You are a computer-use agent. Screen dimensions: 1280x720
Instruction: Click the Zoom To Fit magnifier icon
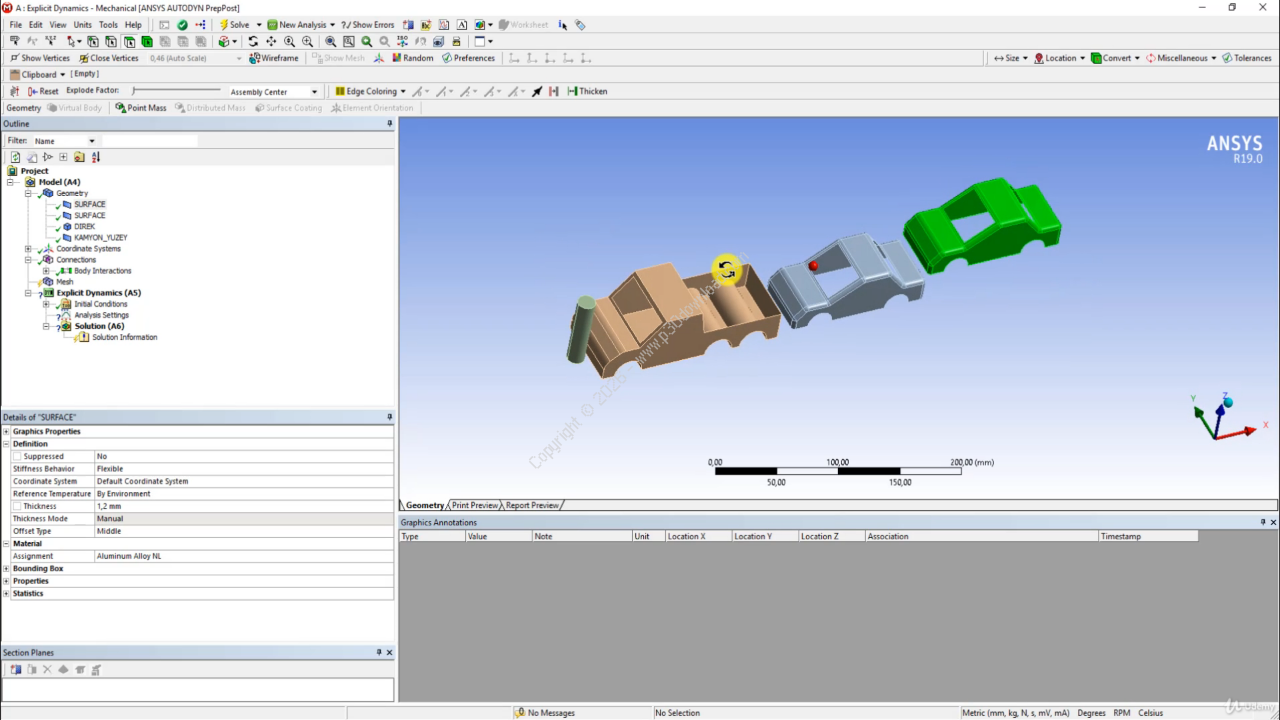[x=331, y=42]
